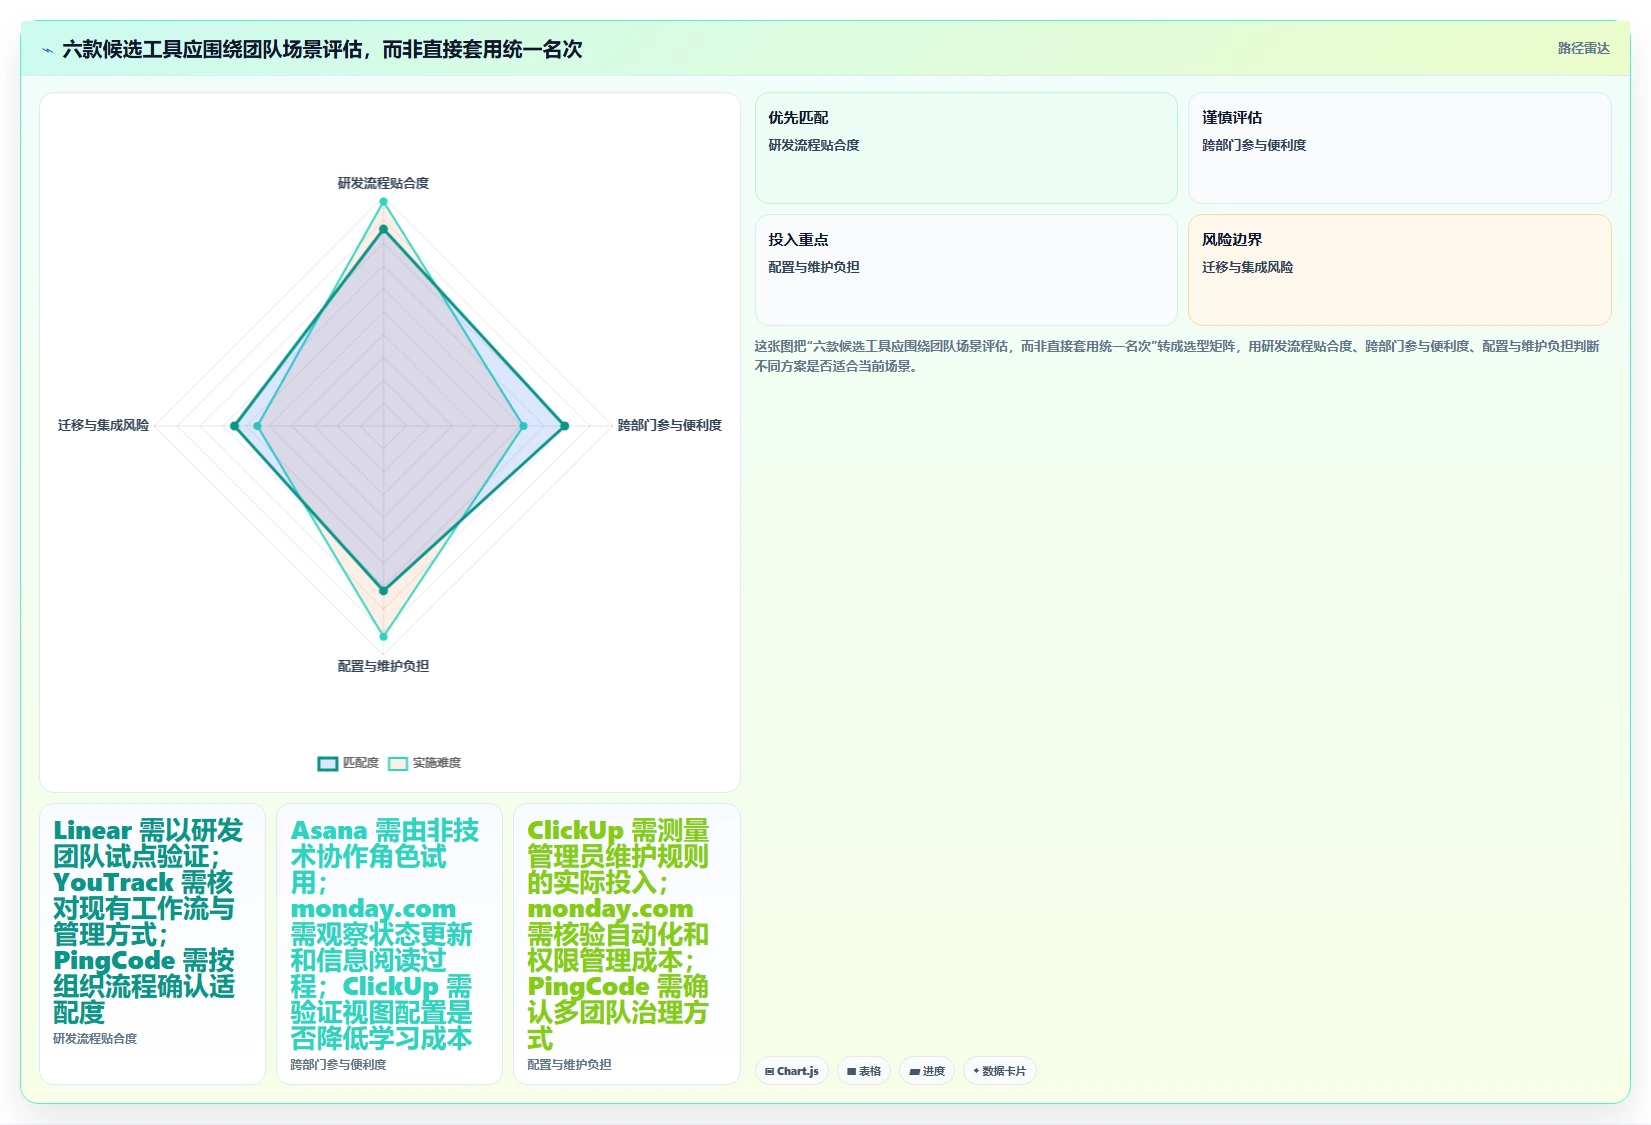1651x1125 pixels.
Task: Click the top dark-green 匹配度 radar point
Action: [x=383, y=230]
